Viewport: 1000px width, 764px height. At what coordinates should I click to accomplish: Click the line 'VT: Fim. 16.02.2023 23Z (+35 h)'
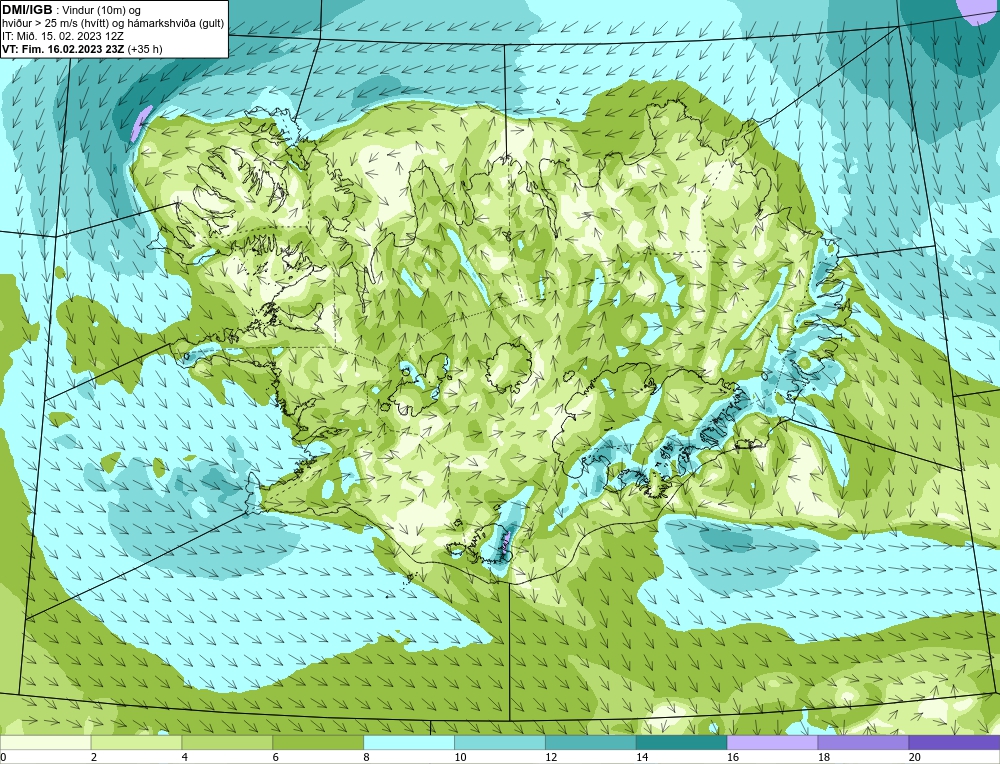[82, 49]
